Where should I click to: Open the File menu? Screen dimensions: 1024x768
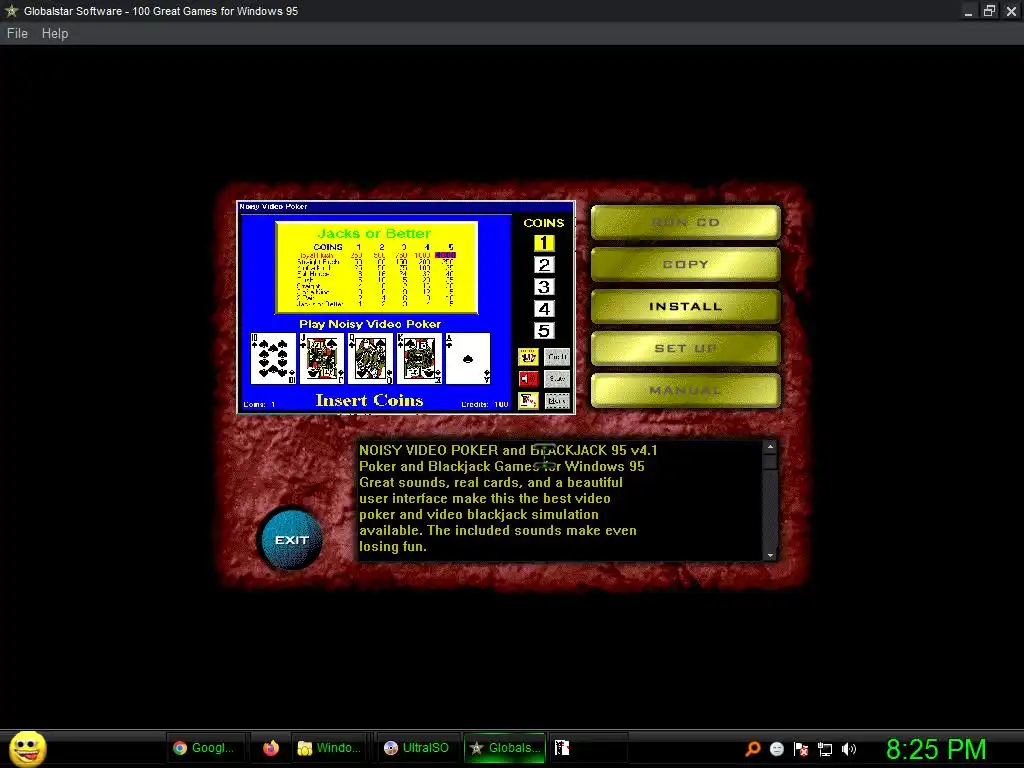[x=17, y=33]
